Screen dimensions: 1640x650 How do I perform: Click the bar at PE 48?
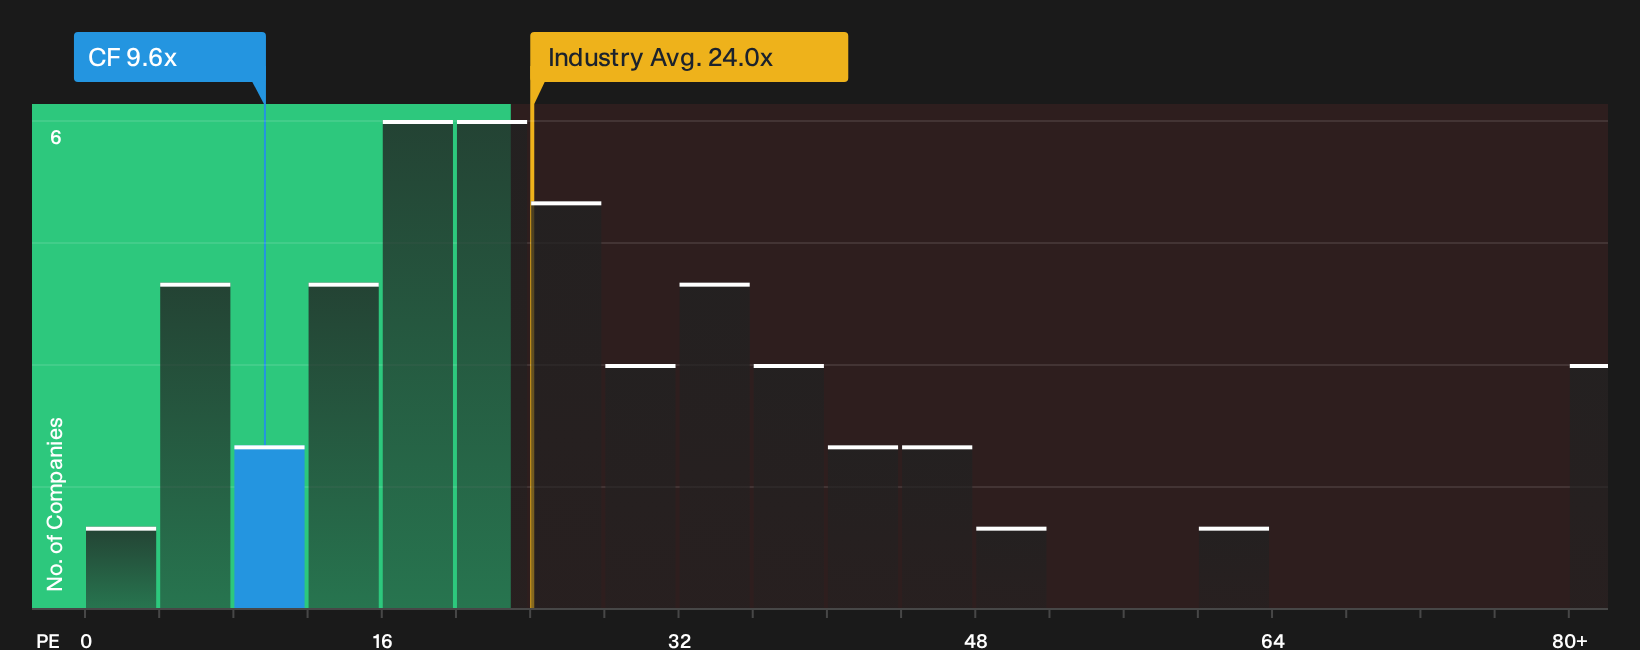[1011, 568]
